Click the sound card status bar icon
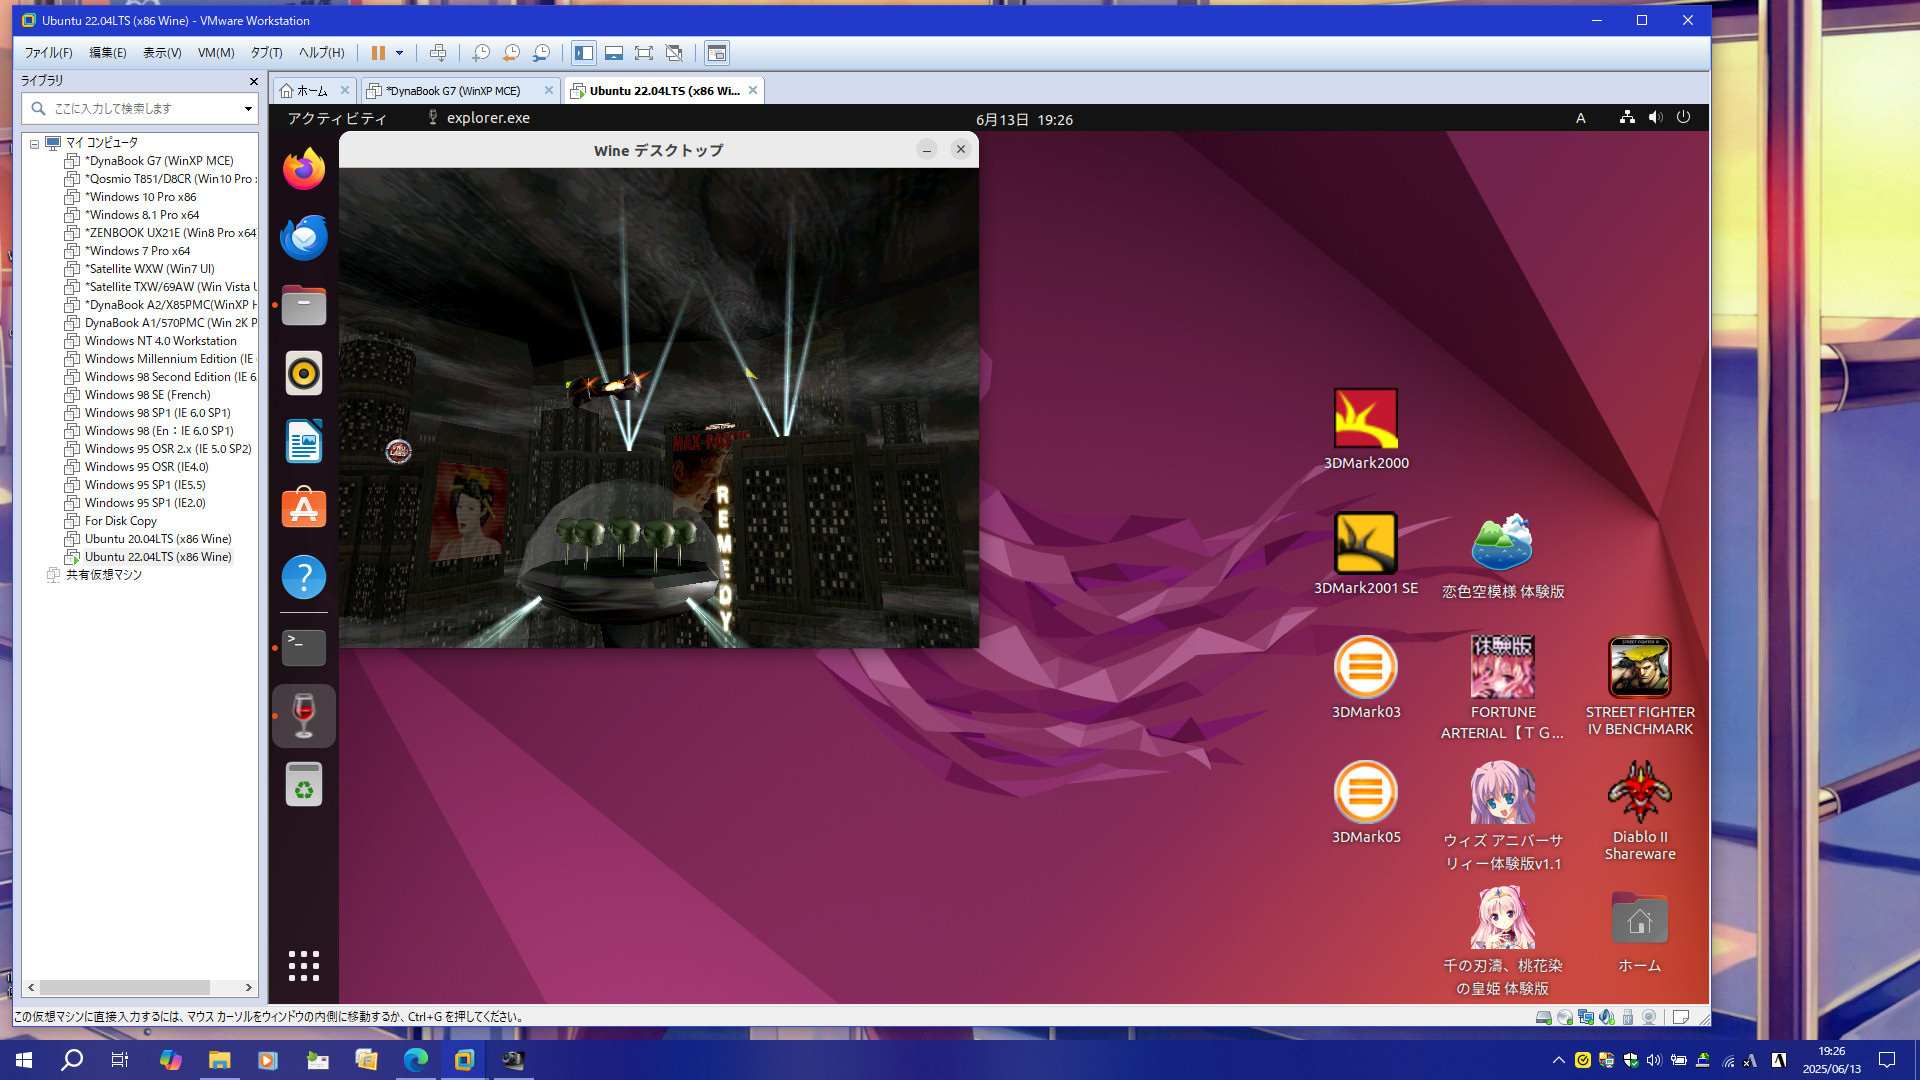The height and width of the screenshot is (1080, 1920). pos(1607,1017)
